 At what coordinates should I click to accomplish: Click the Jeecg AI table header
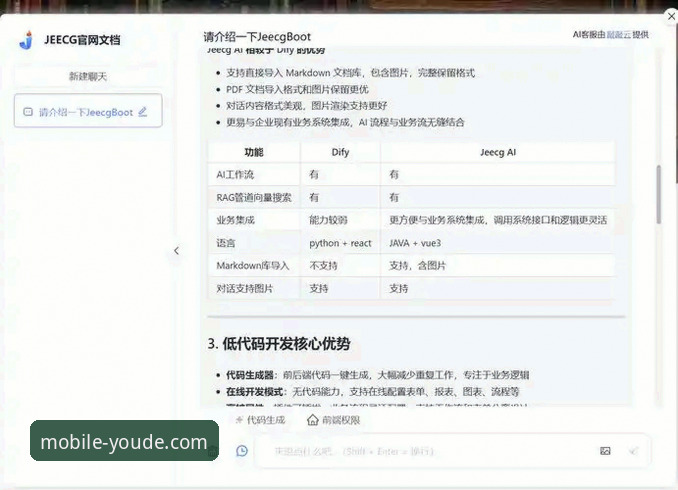[498, 152]
